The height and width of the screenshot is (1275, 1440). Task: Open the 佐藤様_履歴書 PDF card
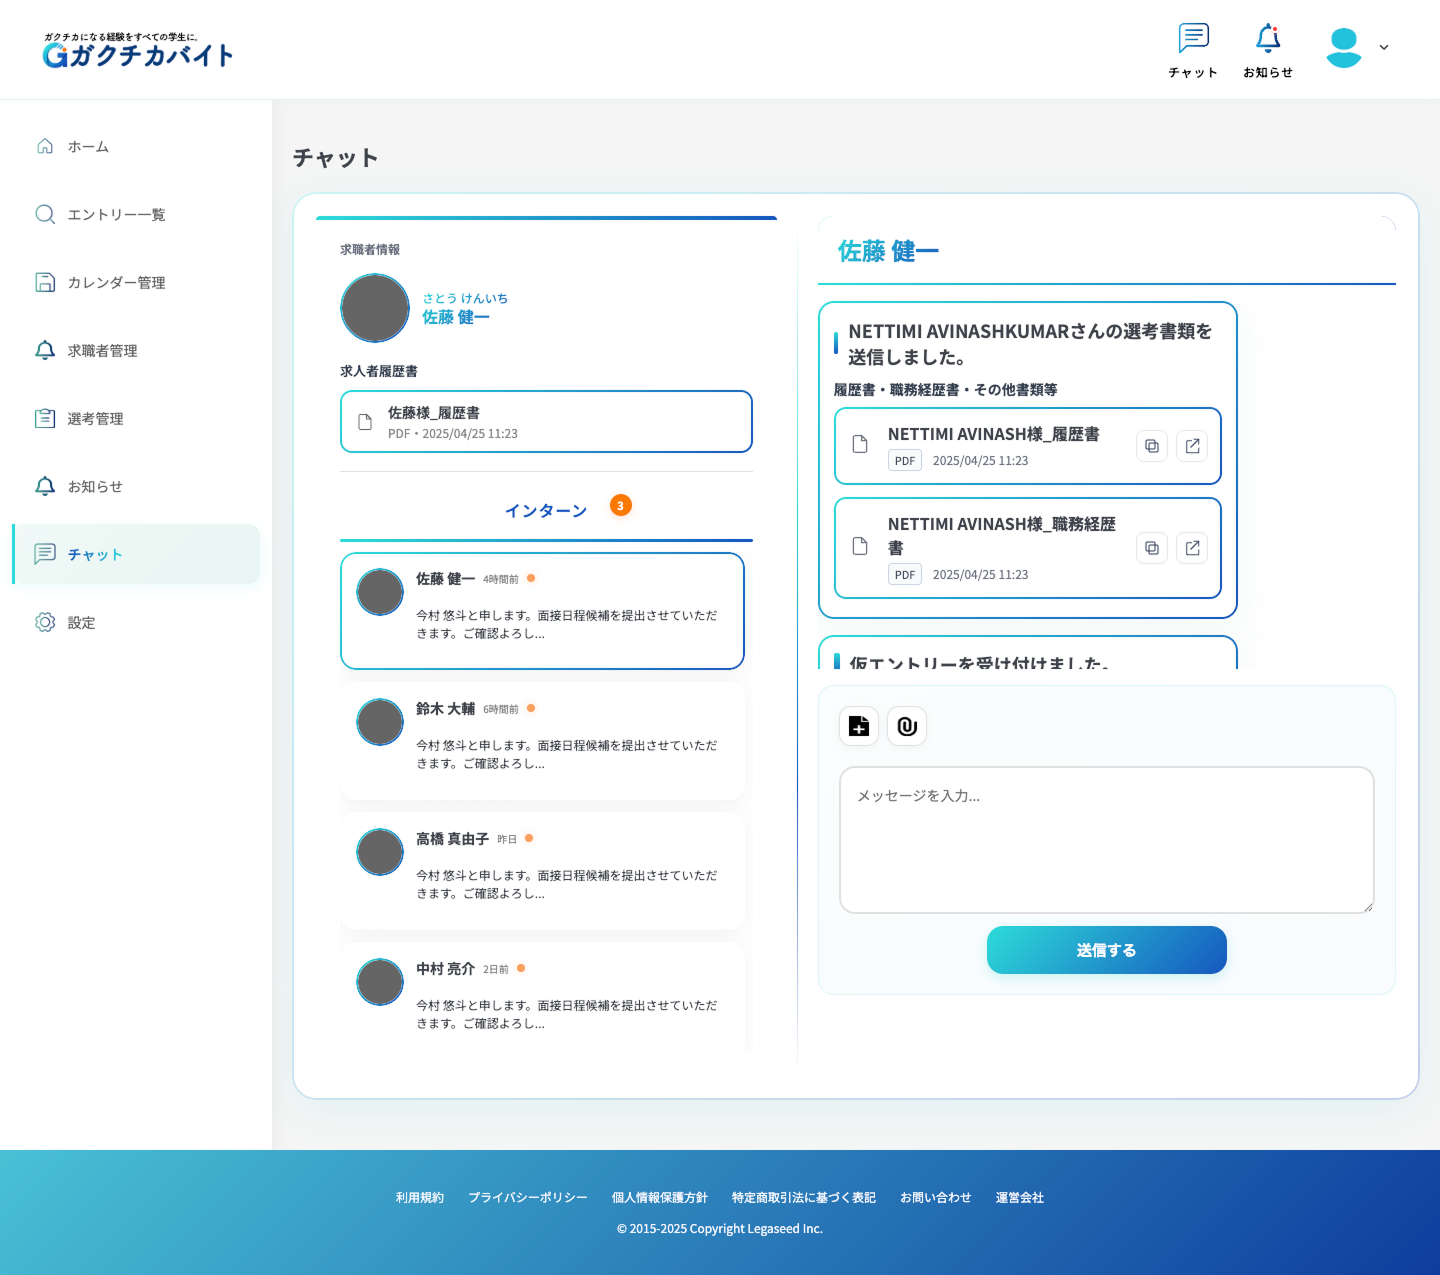[546, 422]
